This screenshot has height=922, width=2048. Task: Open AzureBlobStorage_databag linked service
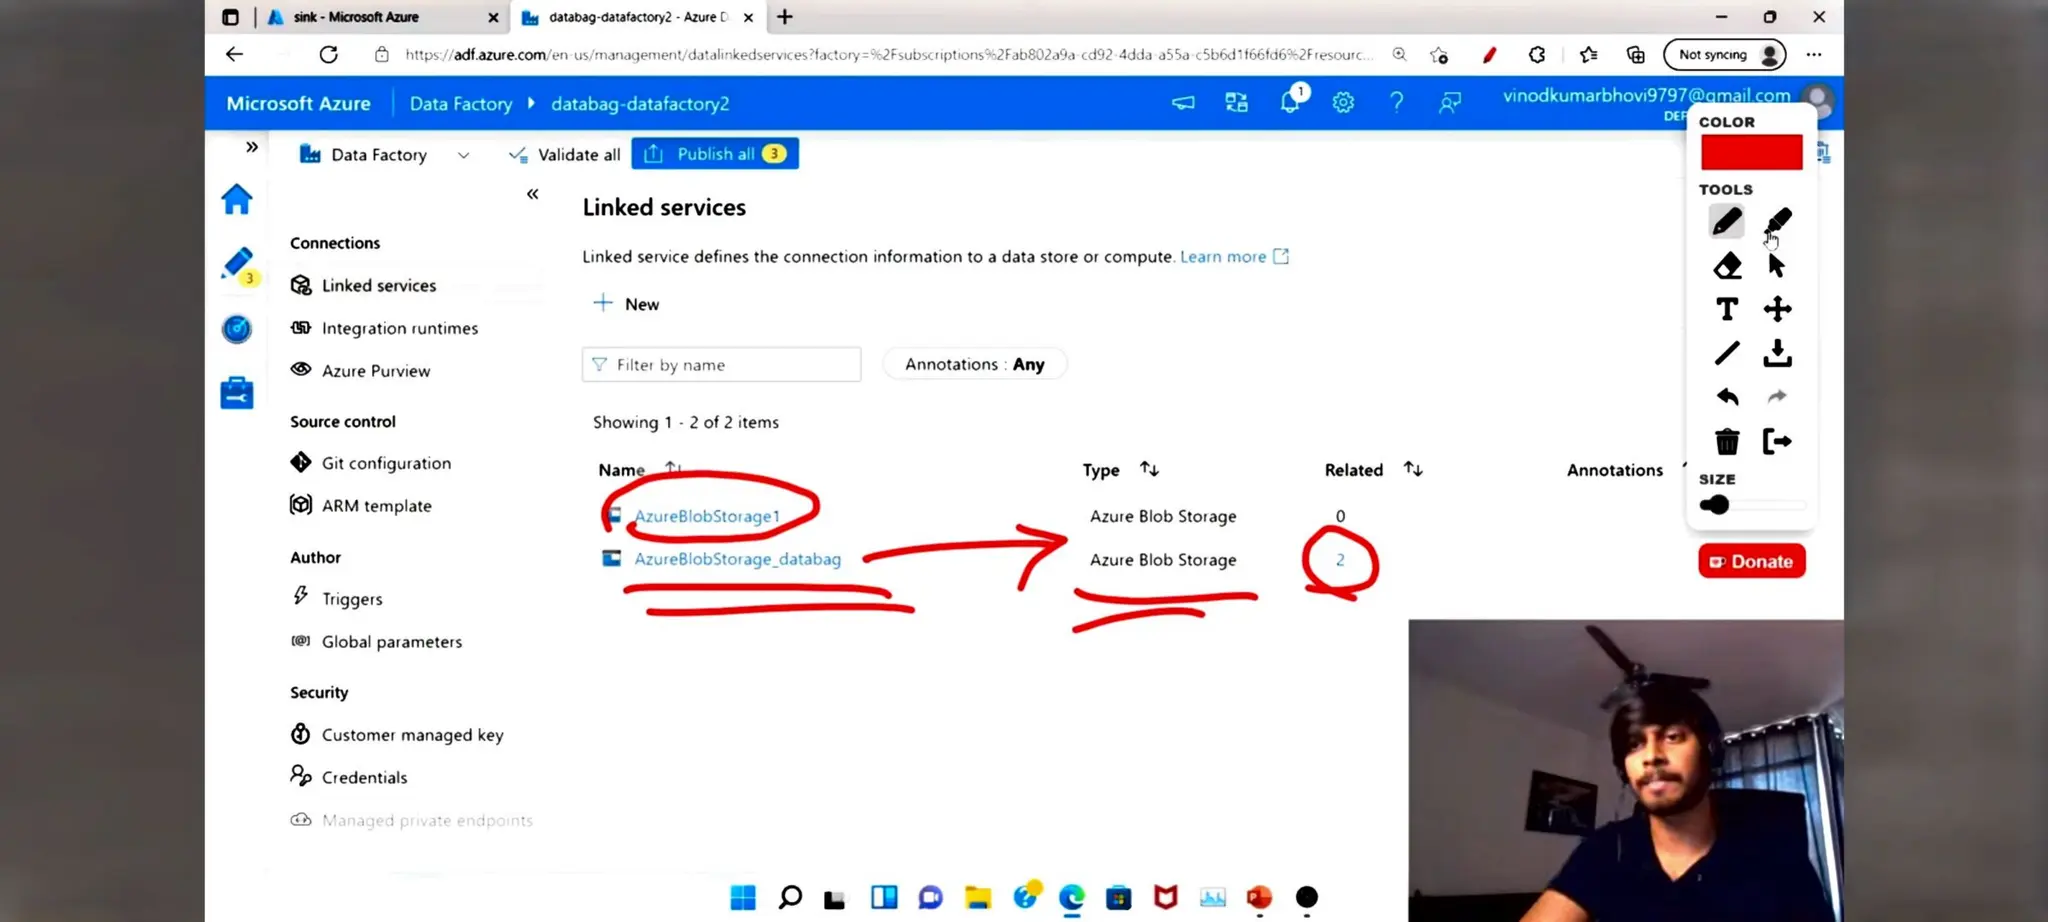tap(737, 559)
